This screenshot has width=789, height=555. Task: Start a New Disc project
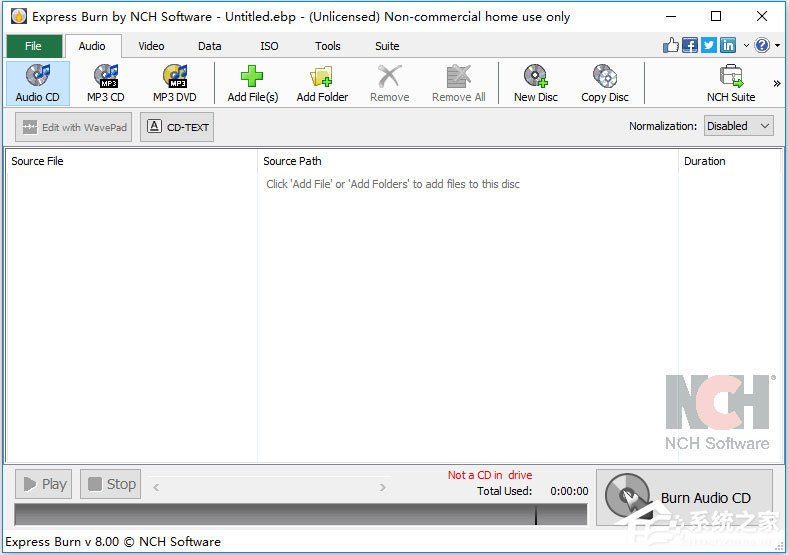[x=536, y=84]
